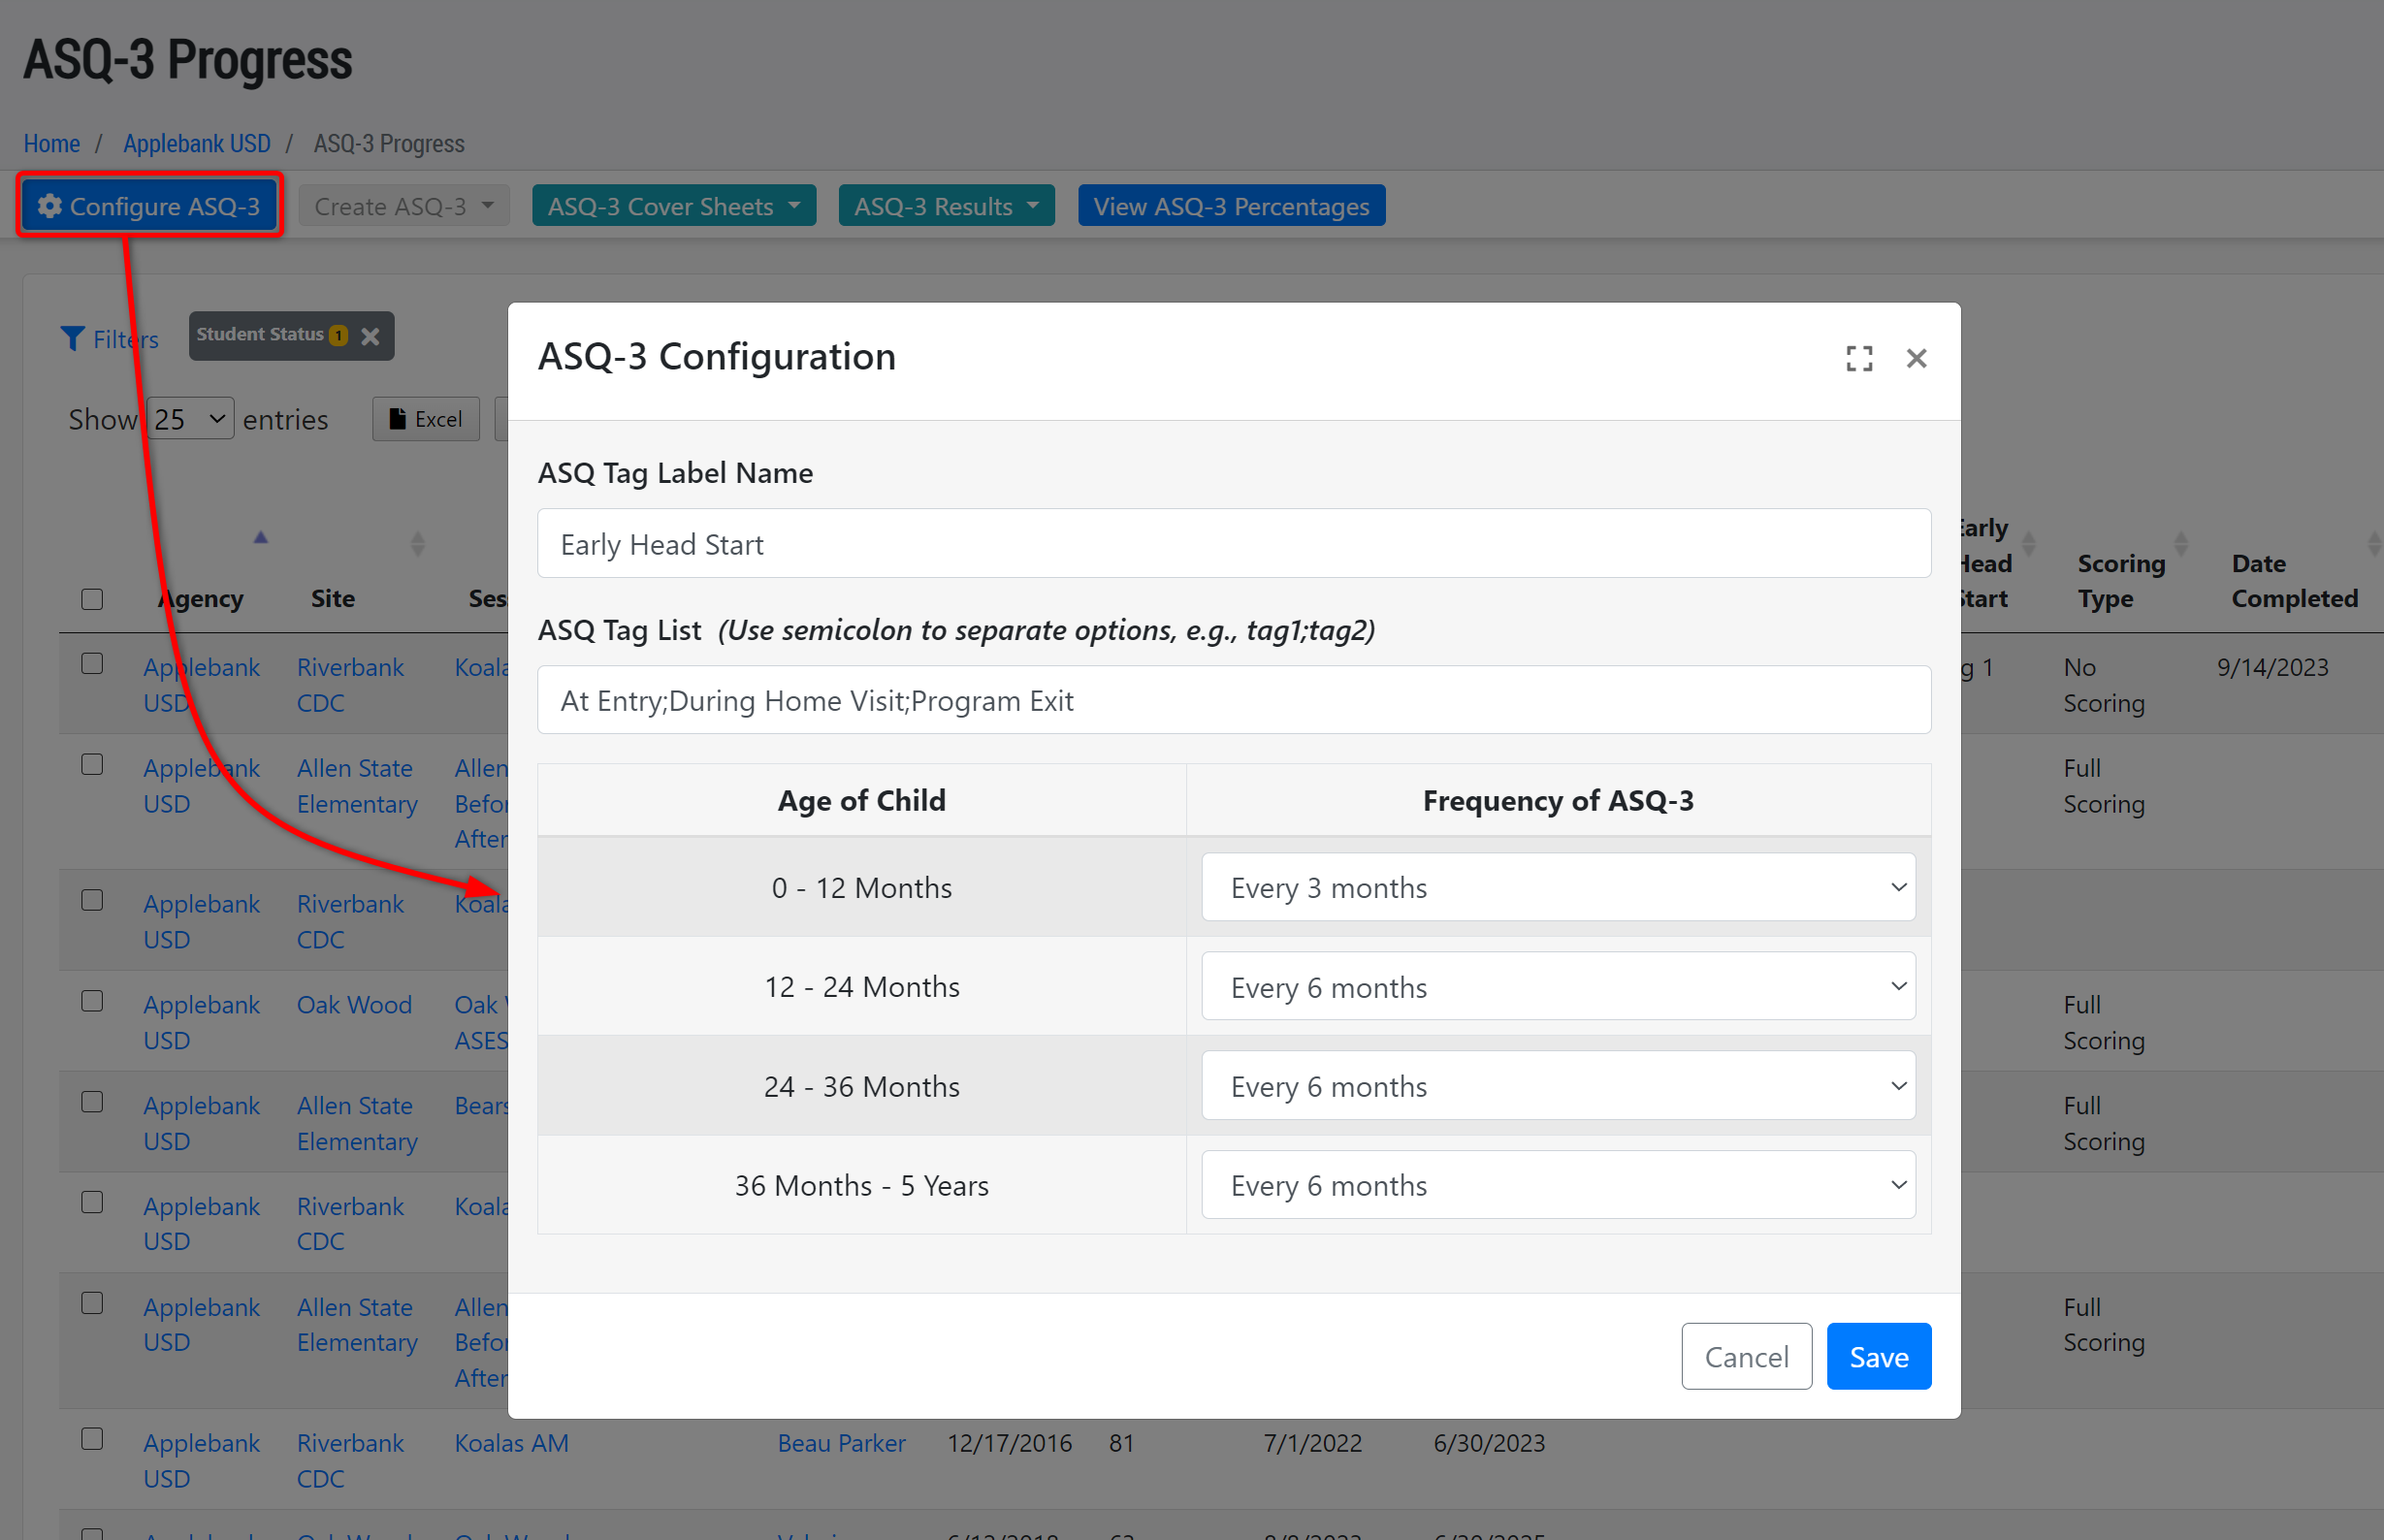The width and height of the screenshot is (2384, 1540).
Task: Remove the Student Status filter tag
Action: 370,336
